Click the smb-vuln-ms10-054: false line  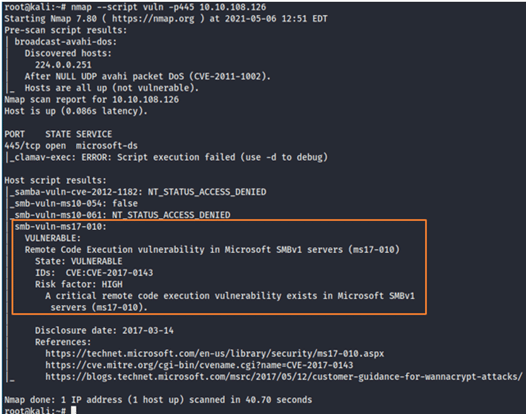coord(73,204)
